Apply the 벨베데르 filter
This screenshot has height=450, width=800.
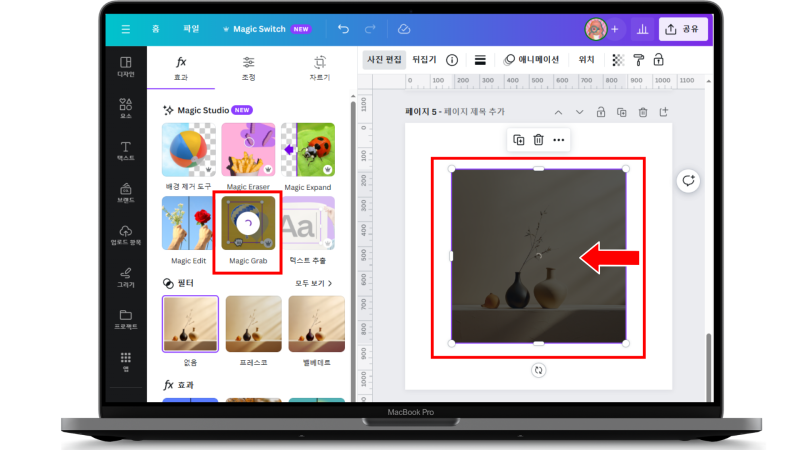point(317,324)
